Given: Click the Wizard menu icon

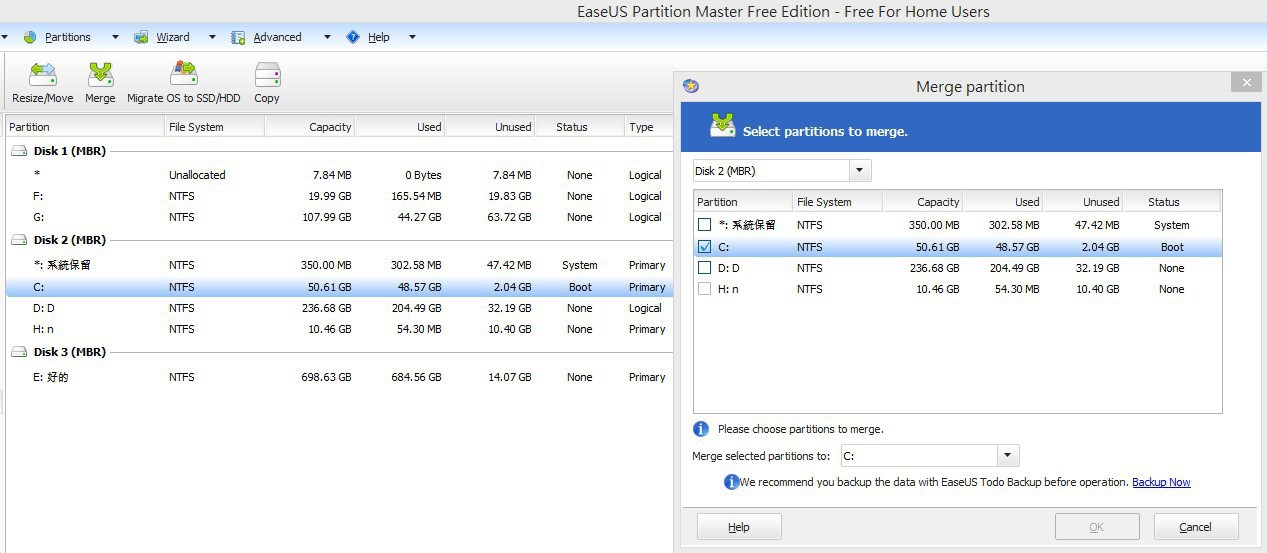Looking at the screenshot, I should tap(142, 37).
